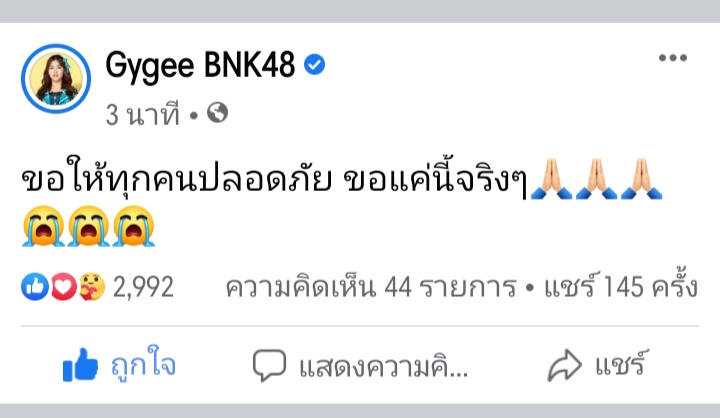Click the care hug reaction icon
Viewport: 720px width, 418px height.
tap(91, 287)
